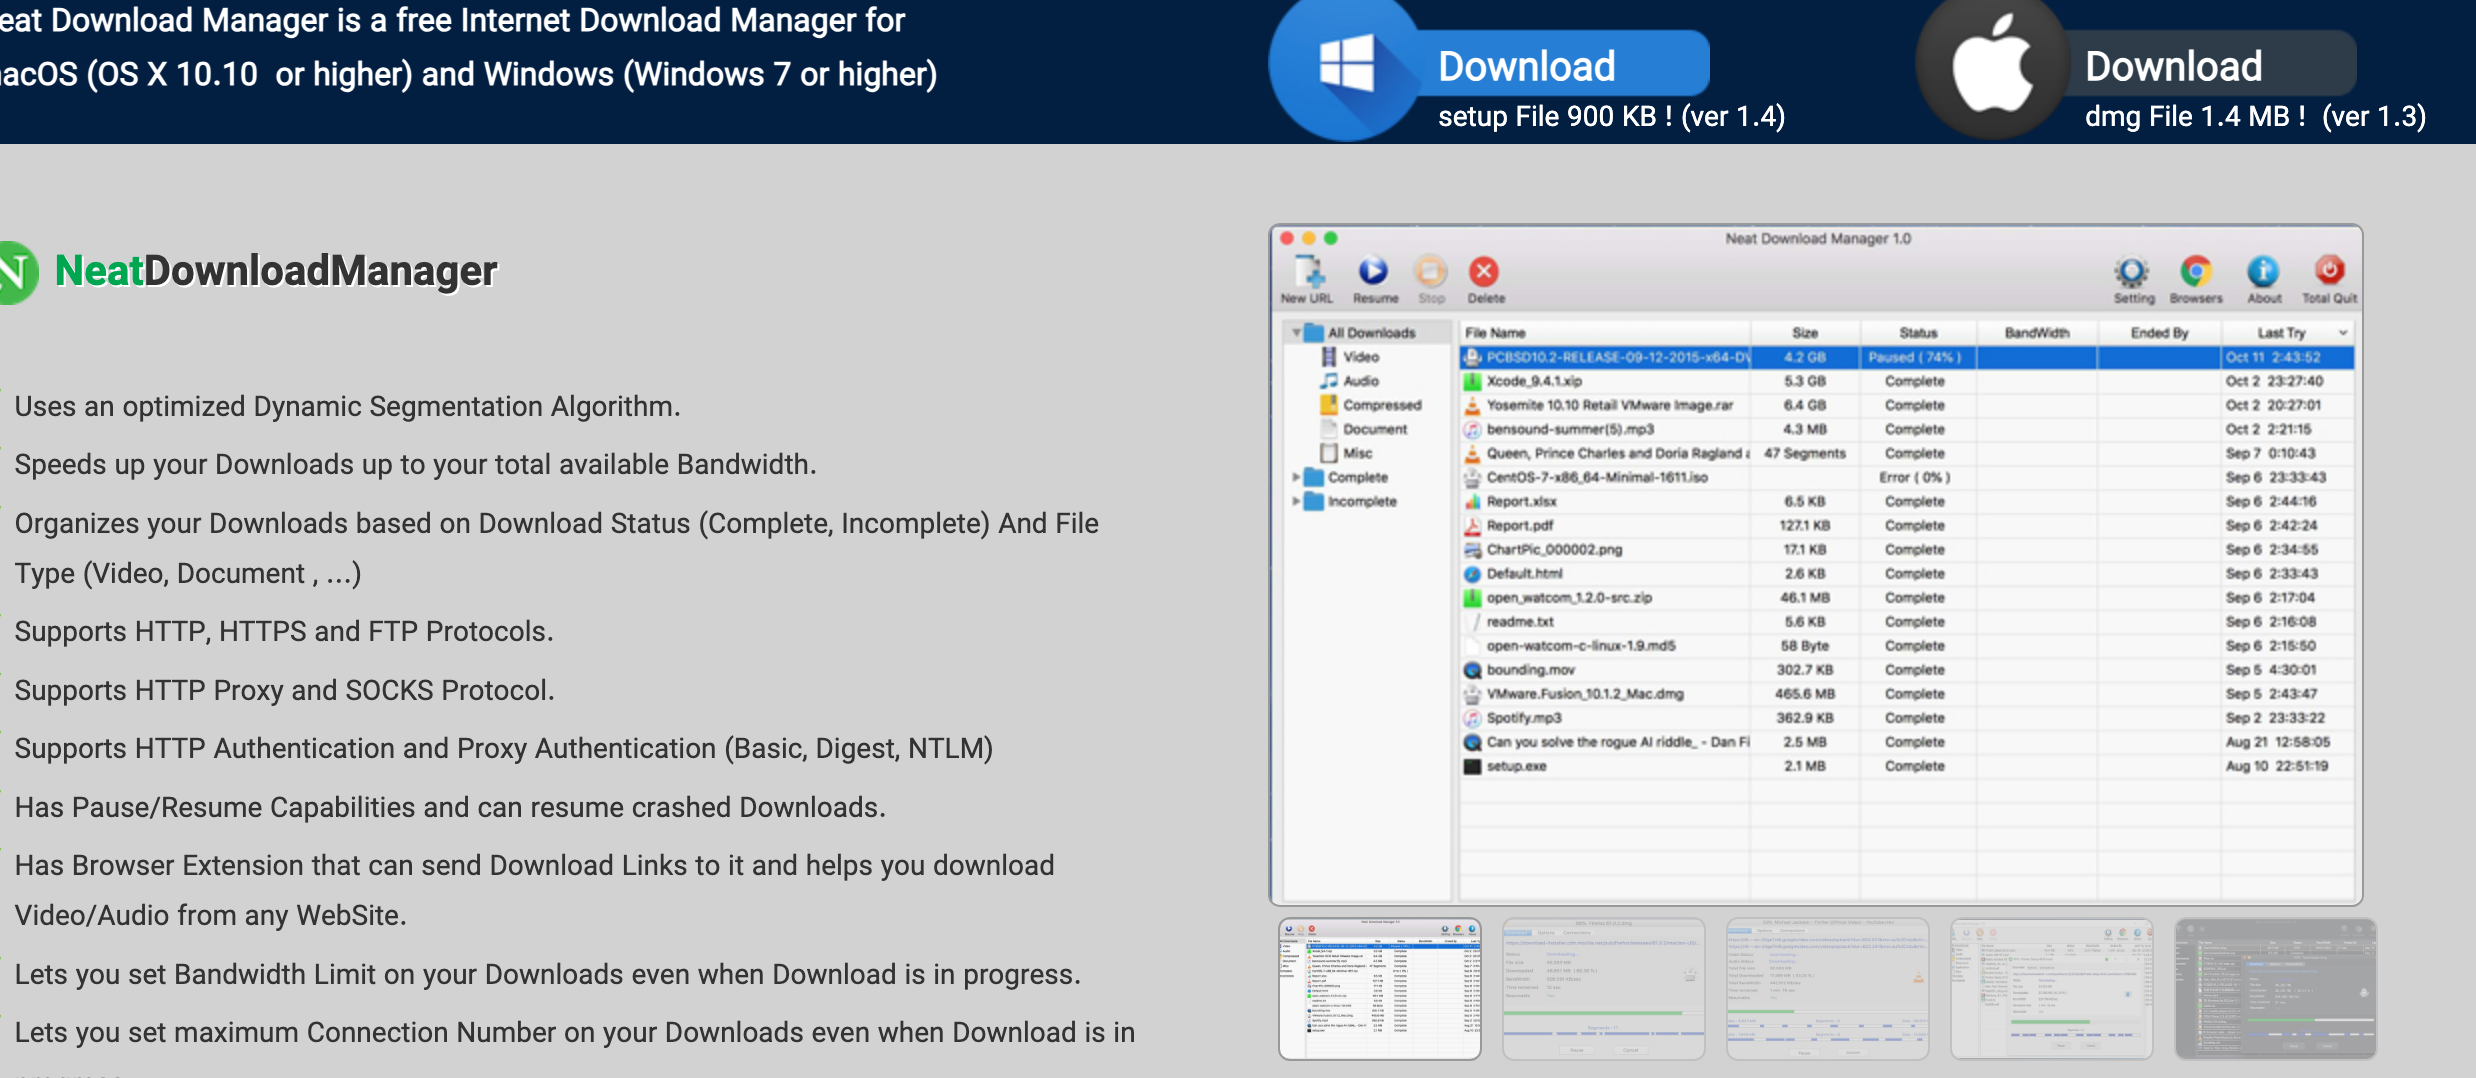Select the CentOS-7-x86_64-Minimal-1611.iso row
This screenshot has width=2476, height=1078.
coord(1907,477)
